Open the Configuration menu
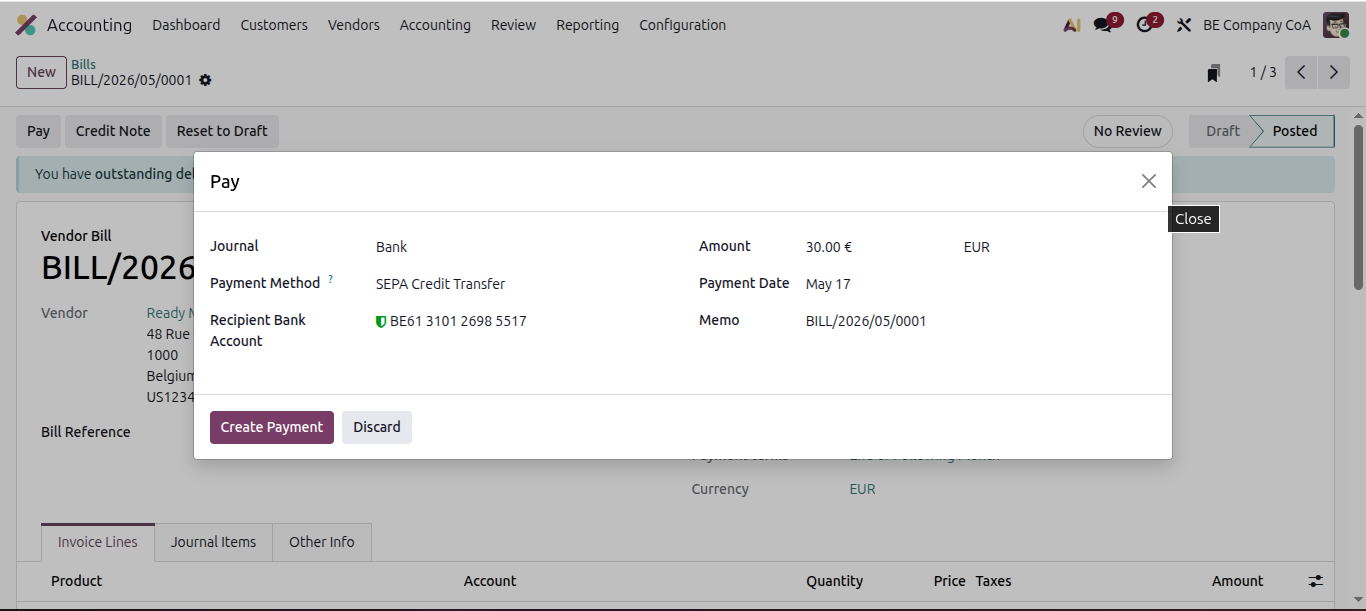This screenshot has width=1366, height=611. (683, 25)
